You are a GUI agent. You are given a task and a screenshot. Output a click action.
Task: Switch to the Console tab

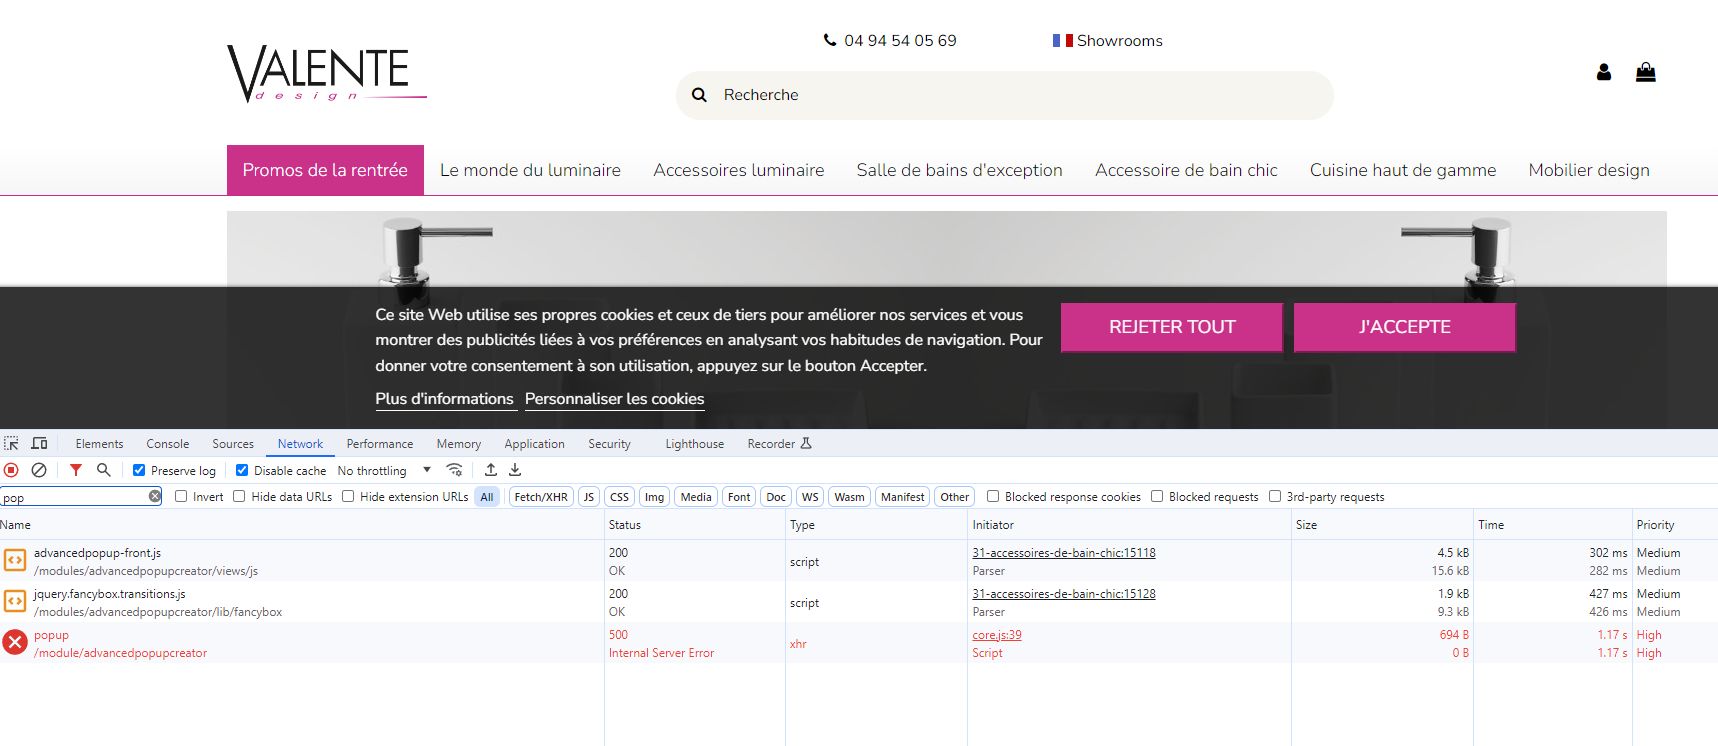pyautogui.click(x=167, y=444)
